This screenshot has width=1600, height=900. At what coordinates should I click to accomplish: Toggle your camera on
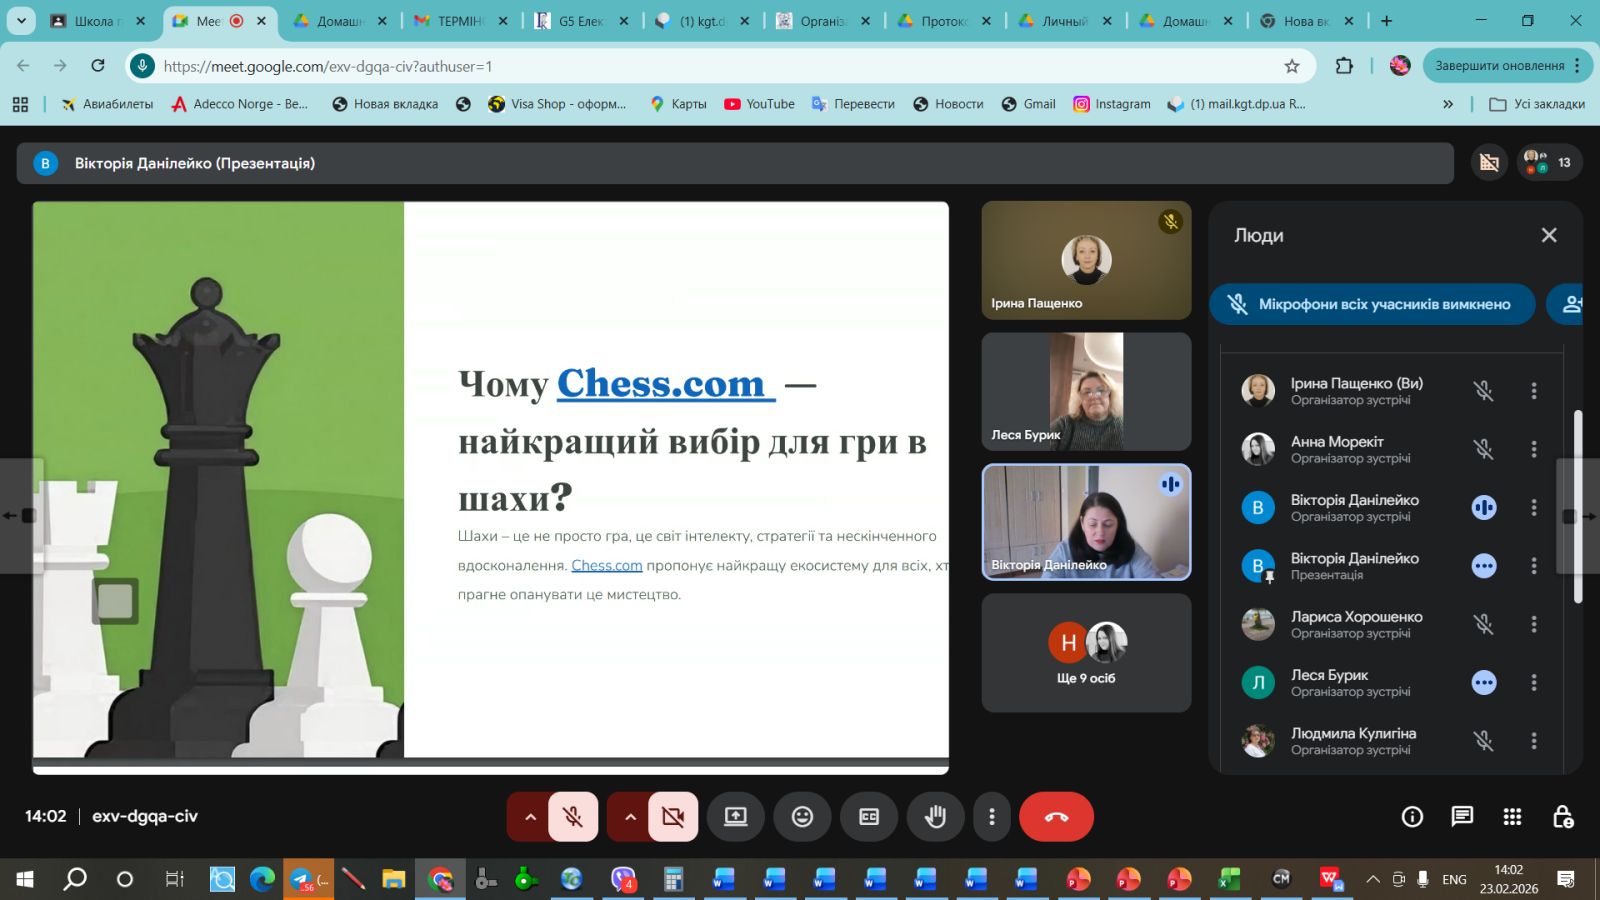[673, 817]
